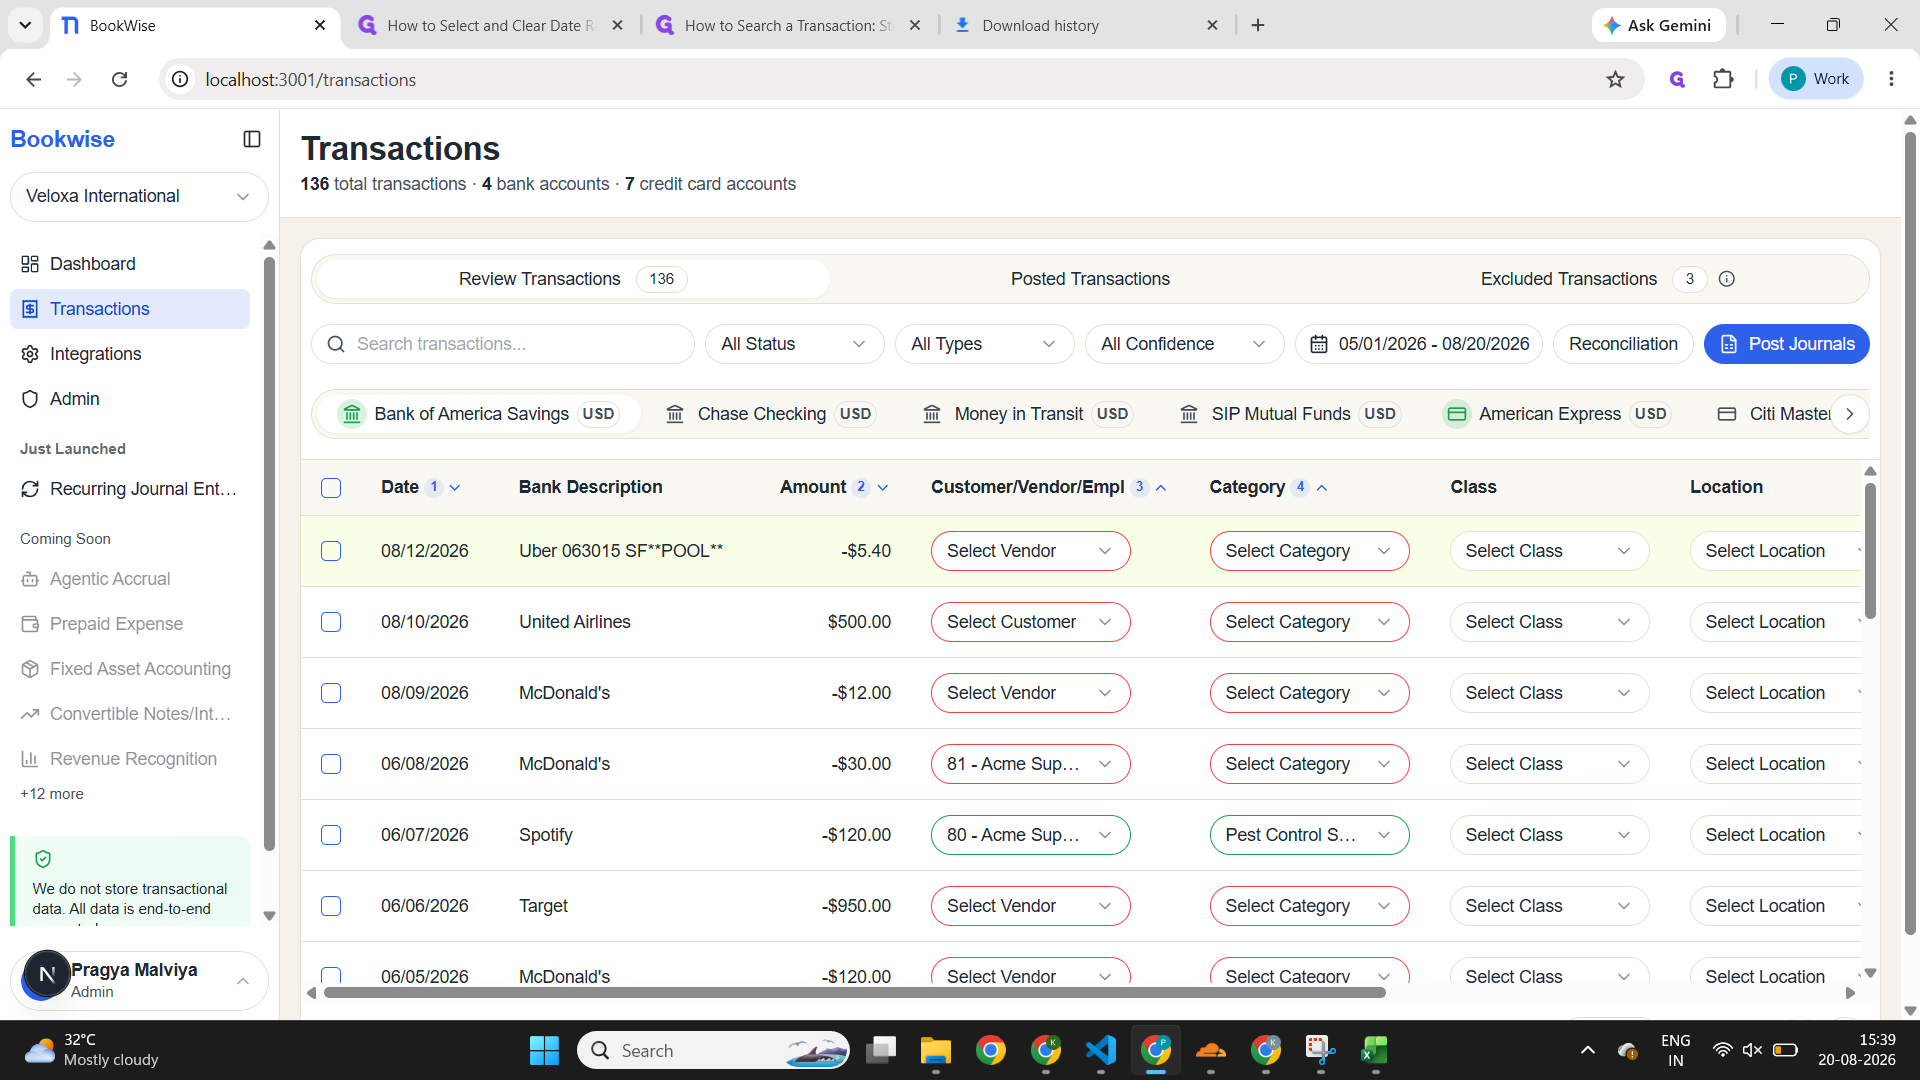The image size is (1920, 1080).
Task: Click the Admin shield icon
Action: click(x=30, y=399)
